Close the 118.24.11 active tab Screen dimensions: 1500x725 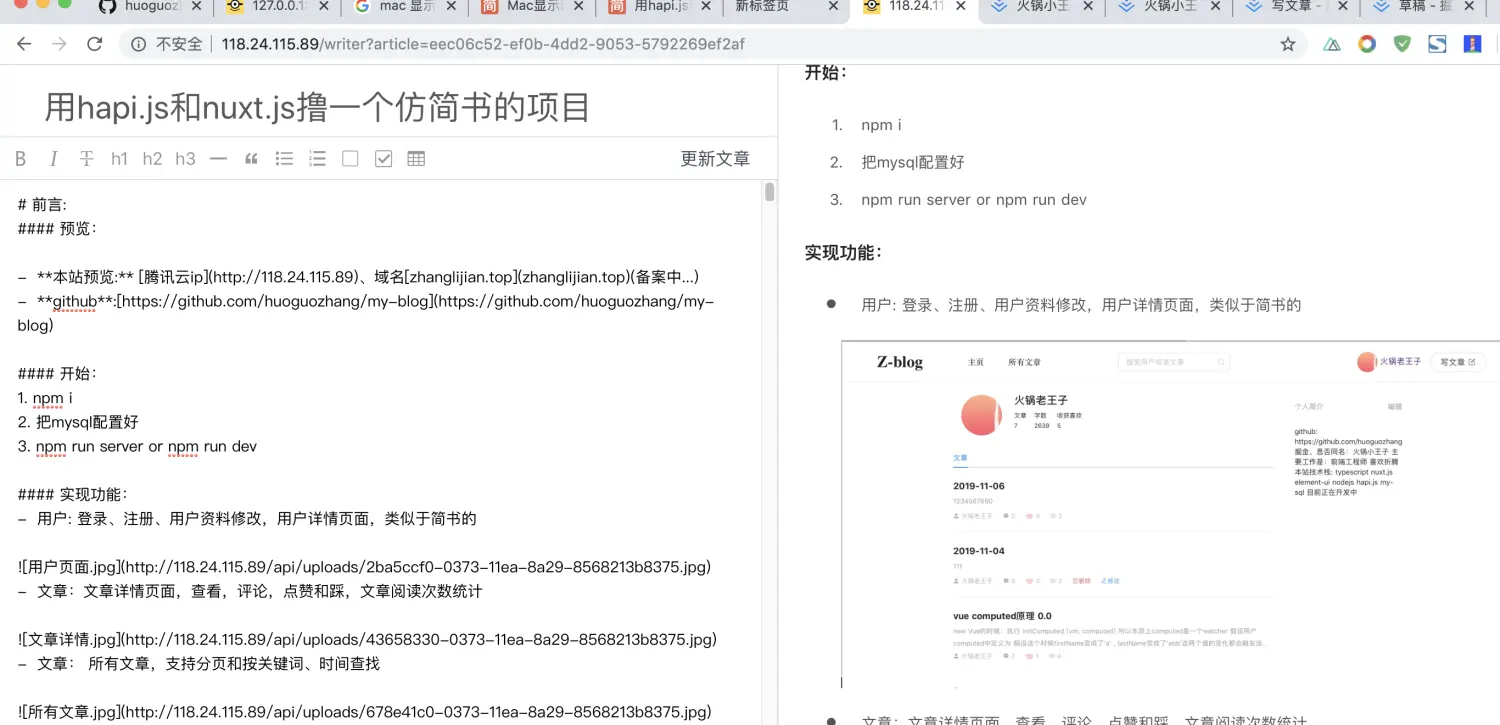click(x=960, y=7)
